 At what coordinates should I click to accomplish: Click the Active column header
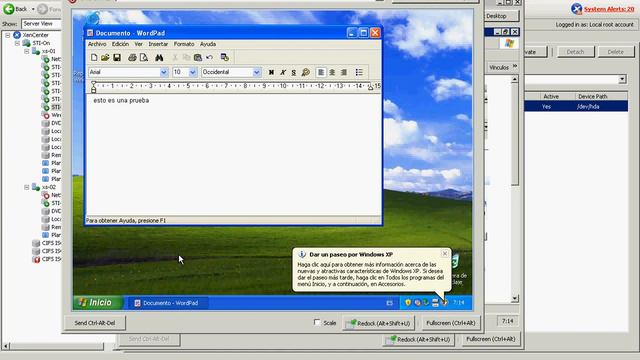(551, 96)
